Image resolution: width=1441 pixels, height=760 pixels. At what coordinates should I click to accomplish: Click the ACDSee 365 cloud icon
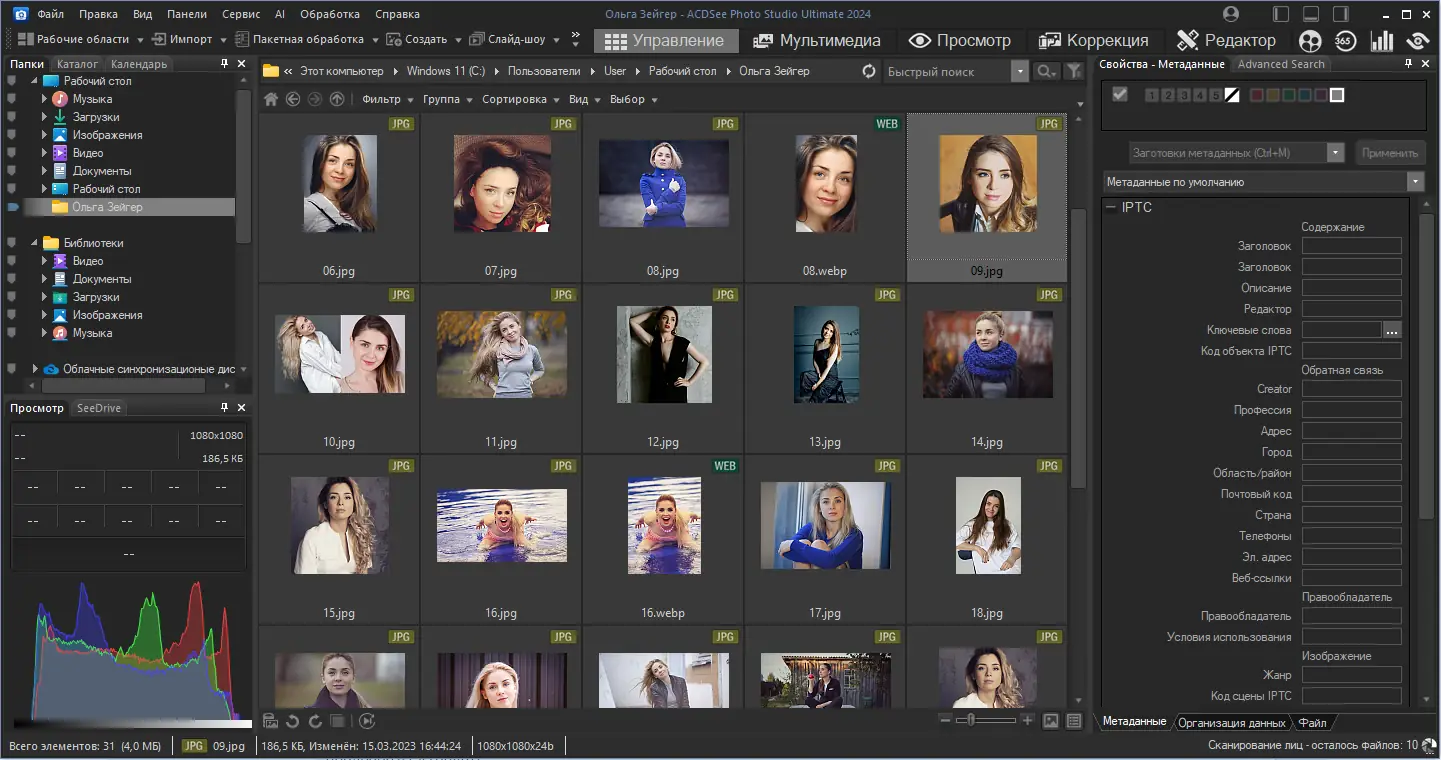(1346, 40)
